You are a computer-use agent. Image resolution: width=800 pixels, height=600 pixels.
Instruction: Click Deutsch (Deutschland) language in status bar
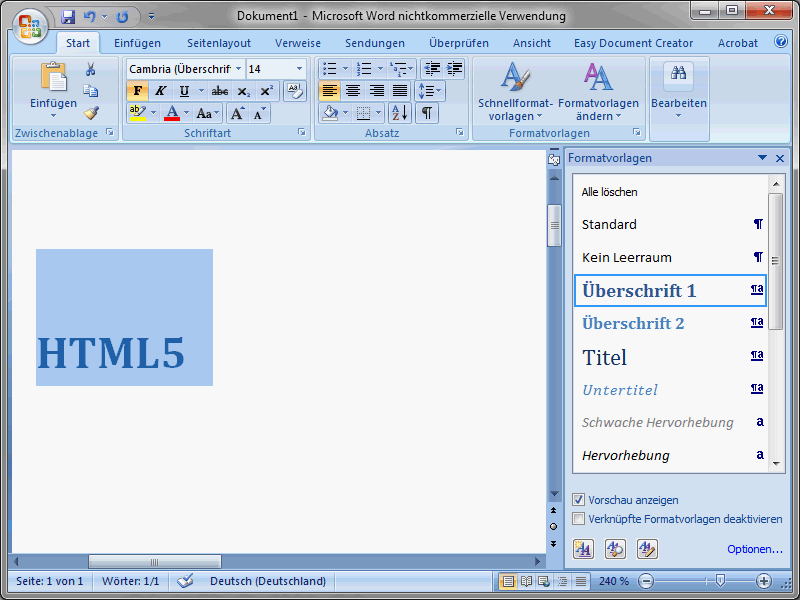tap(268, 581)
